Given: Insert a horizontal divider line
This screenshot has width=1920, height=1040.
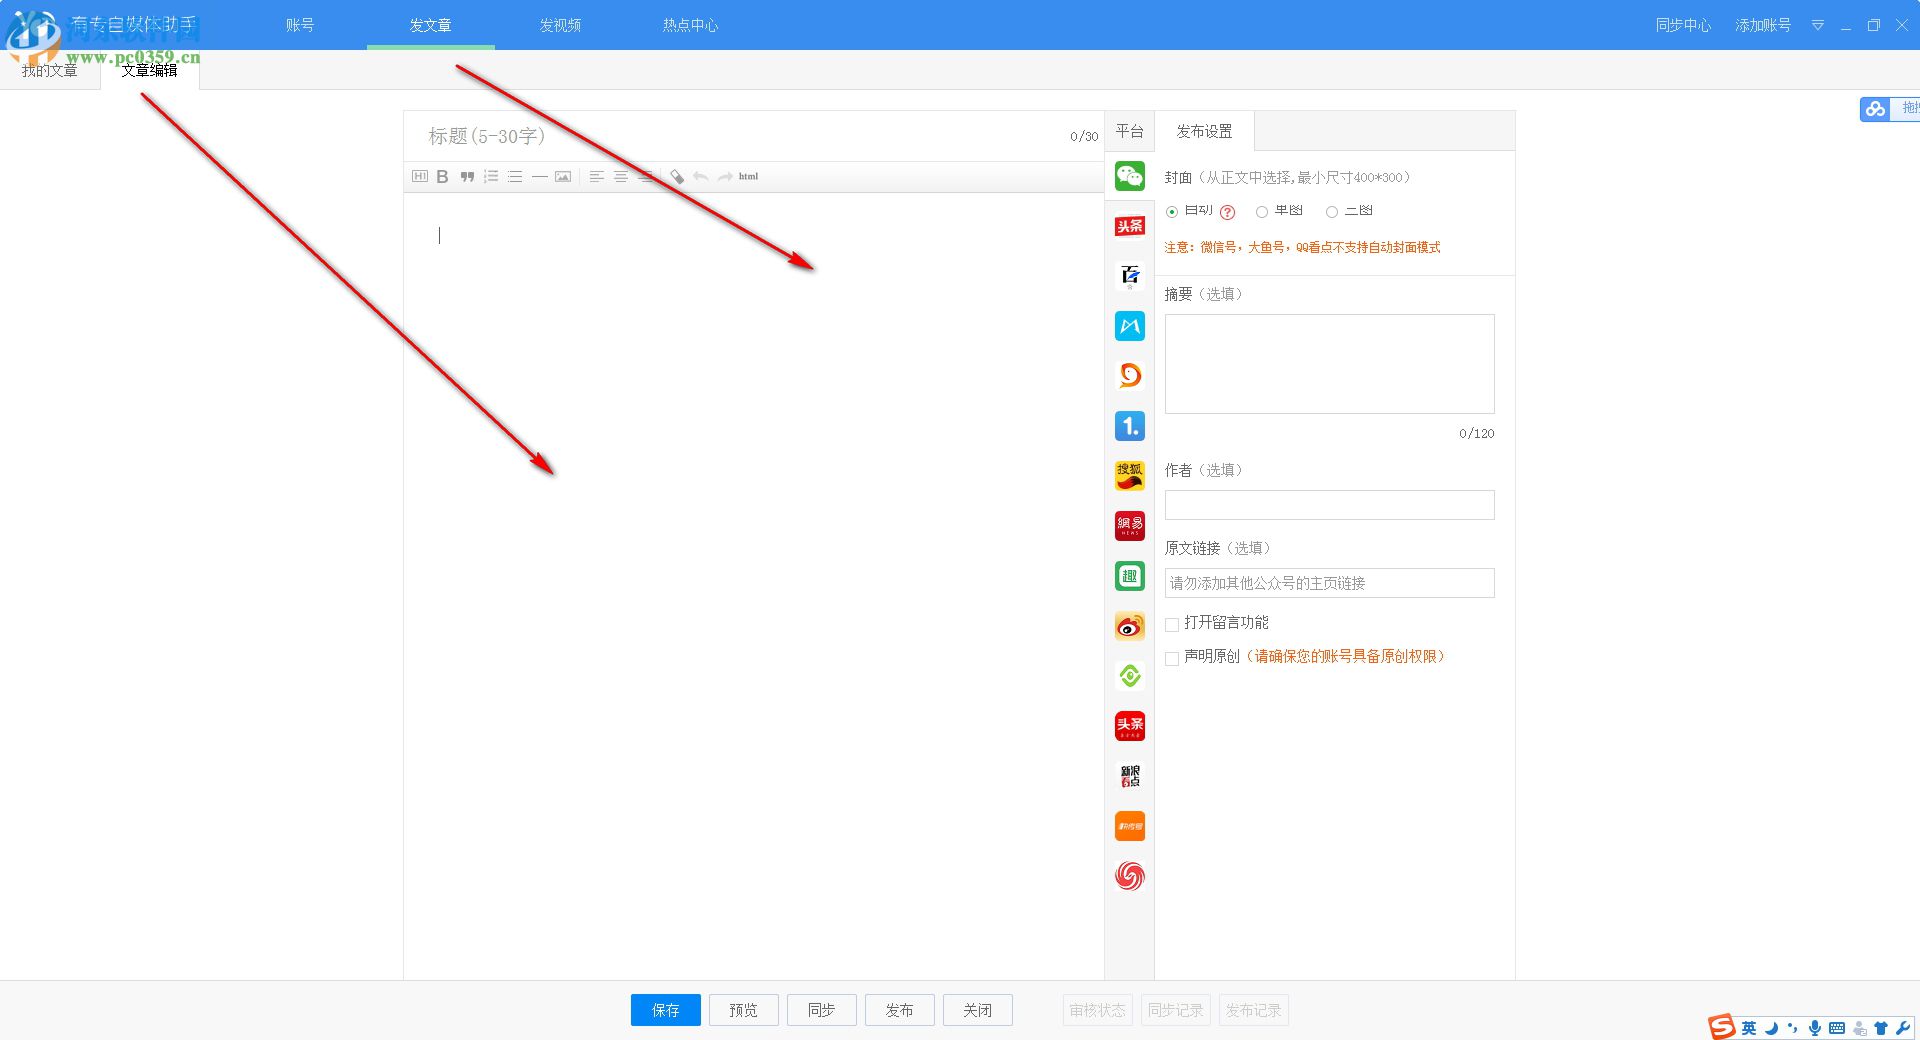Looking at the screenshot, I should point(539,177).
